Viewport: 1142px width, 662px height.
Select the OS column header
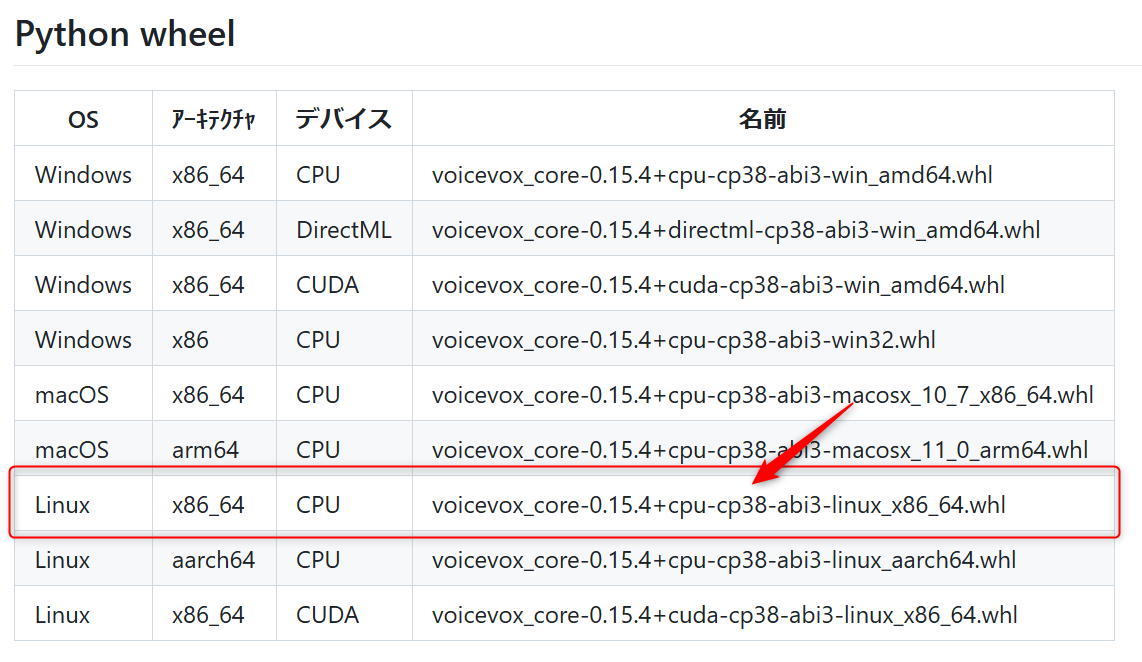point(83,119)
